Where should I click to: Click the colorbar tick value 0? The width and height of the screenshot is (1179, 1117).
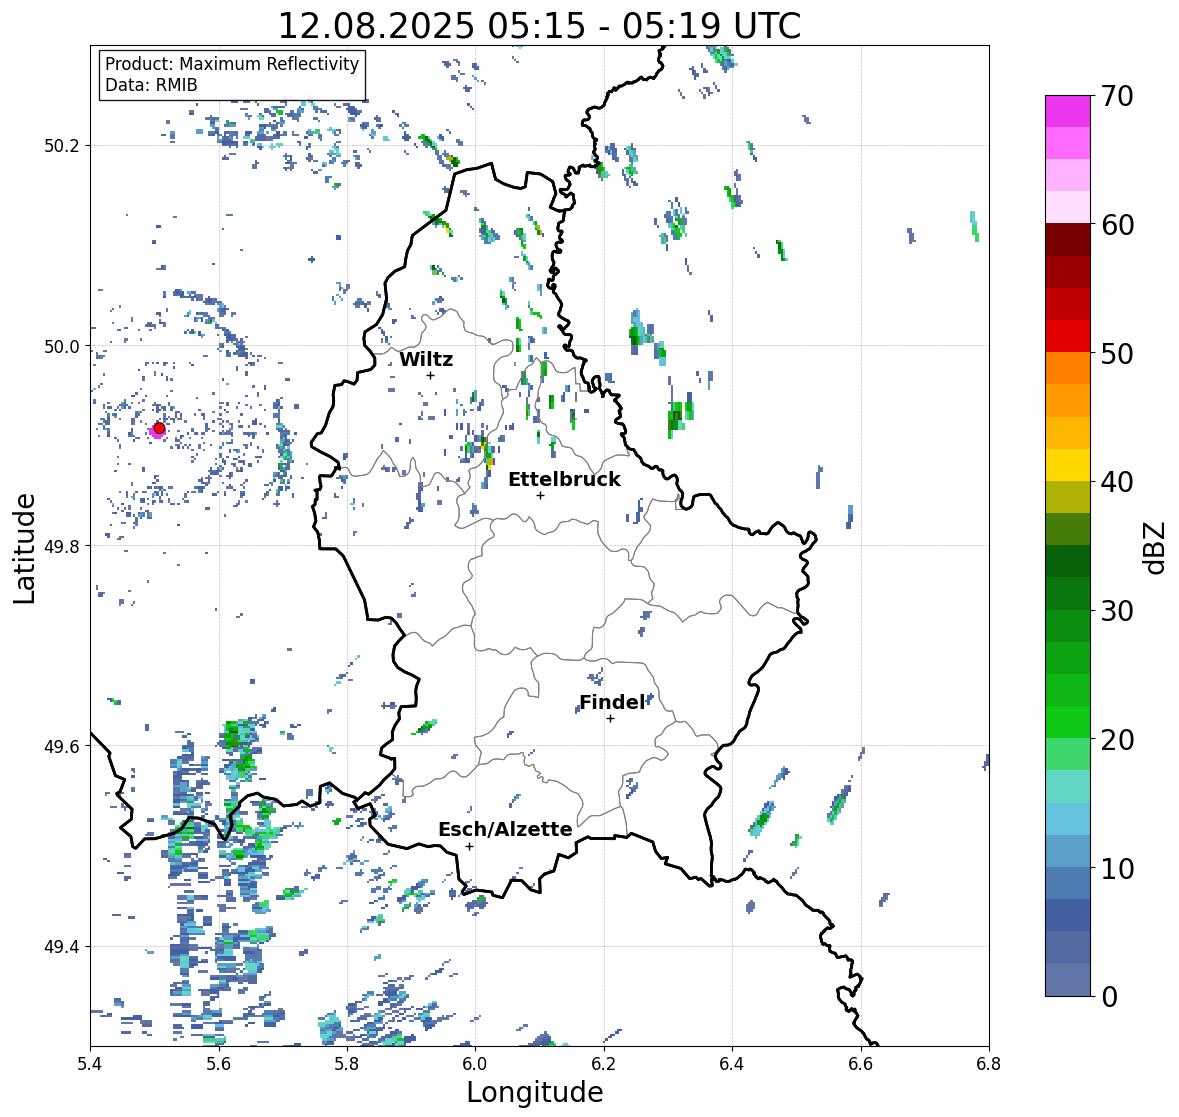[1109, 997]
